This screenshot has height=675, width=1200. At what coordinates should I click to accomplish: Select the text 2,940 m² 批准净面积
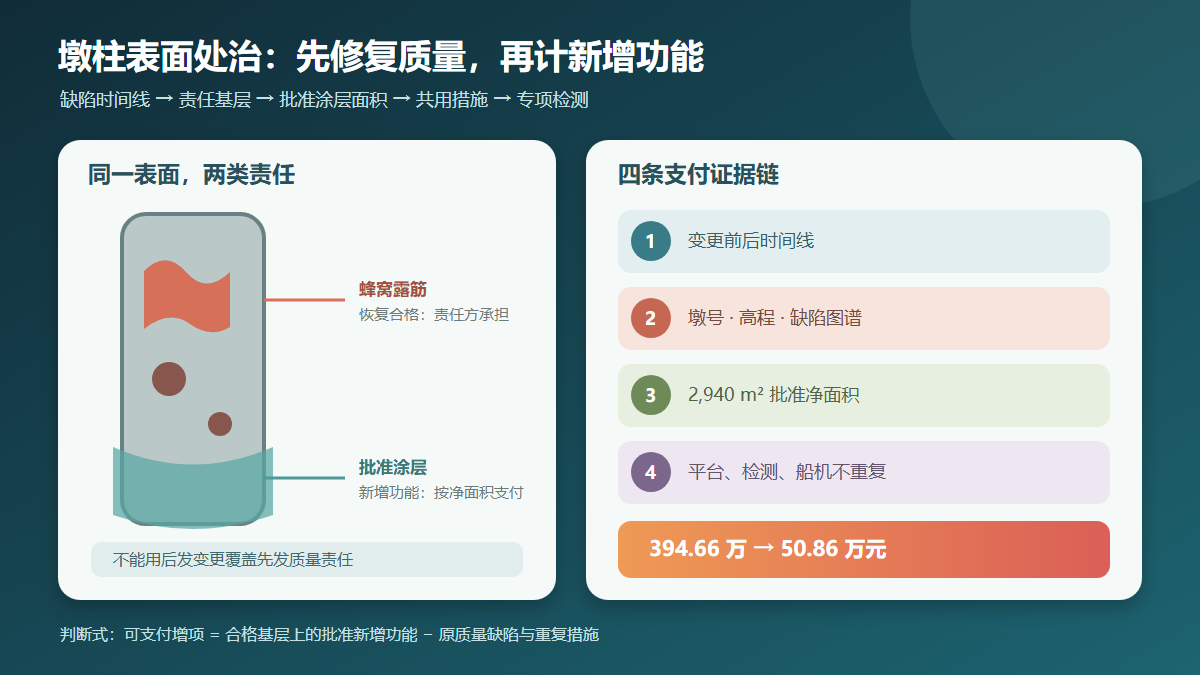pyautogui.click(x=773, y=395)
